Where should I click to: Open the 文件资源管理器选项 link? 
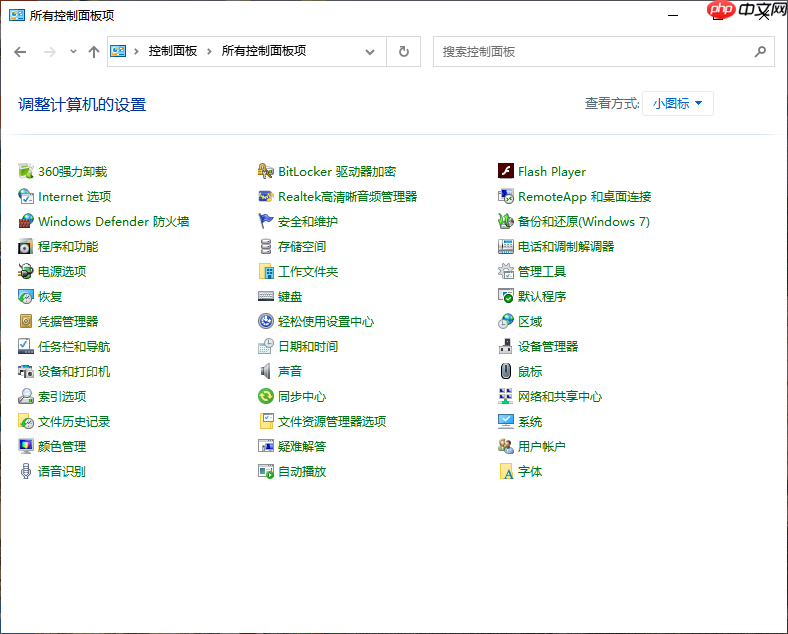tap(332, 421)
